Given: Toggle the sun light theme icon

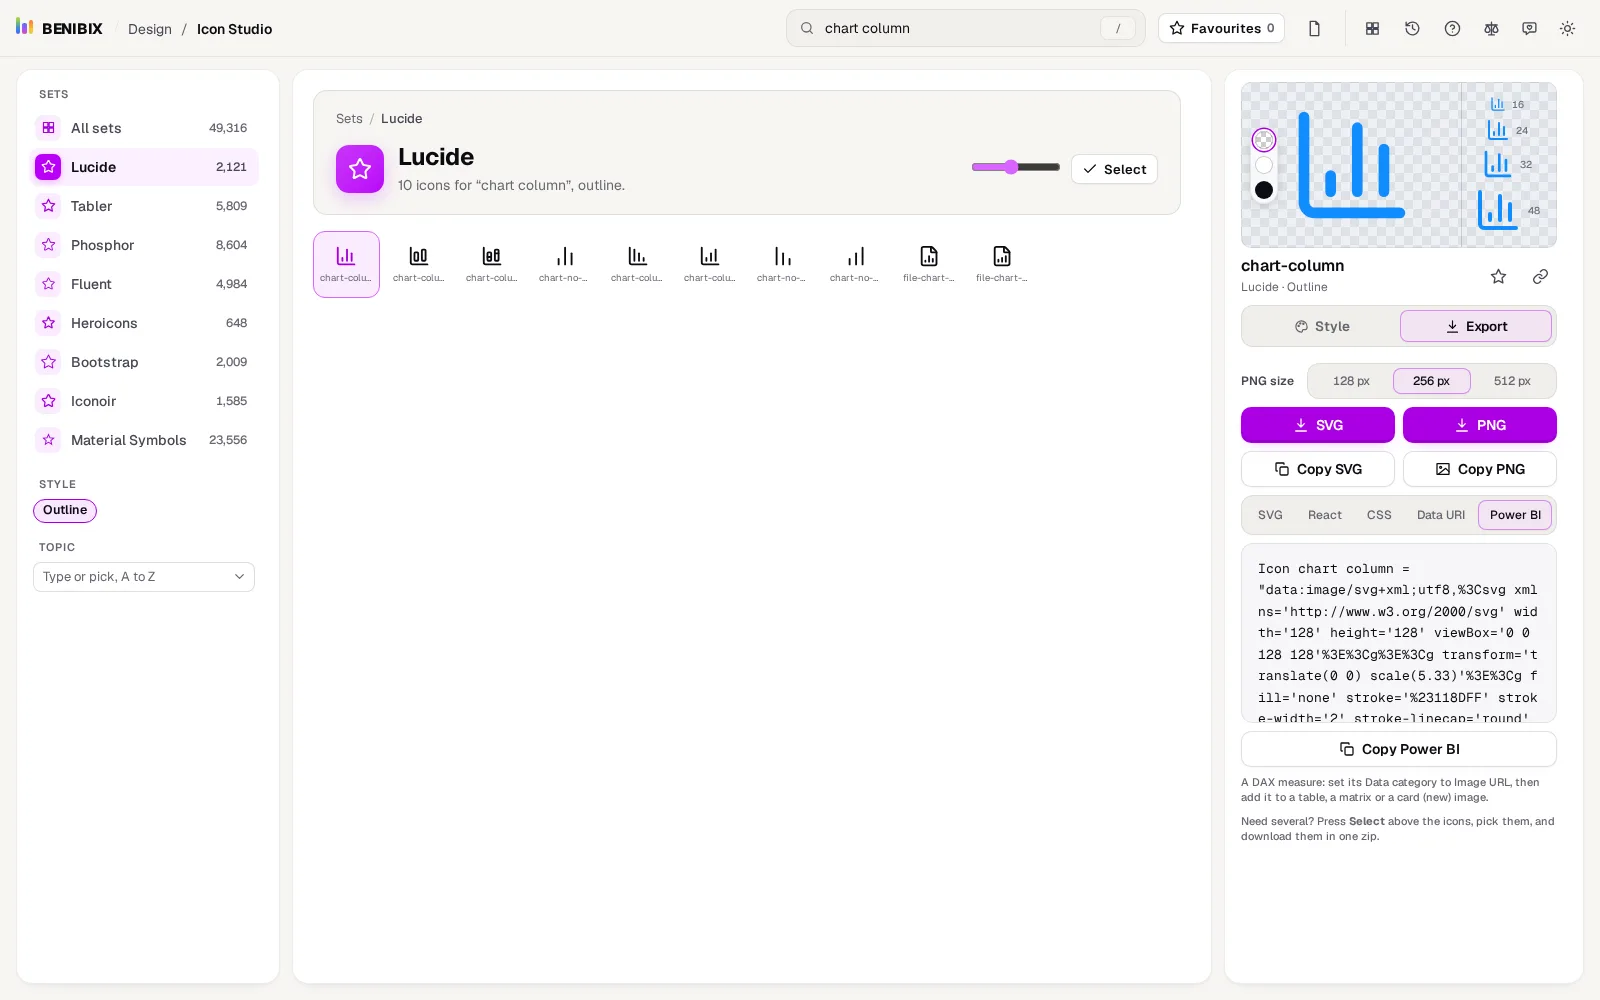Looking at the screenshot, I should click(1567, 29).
